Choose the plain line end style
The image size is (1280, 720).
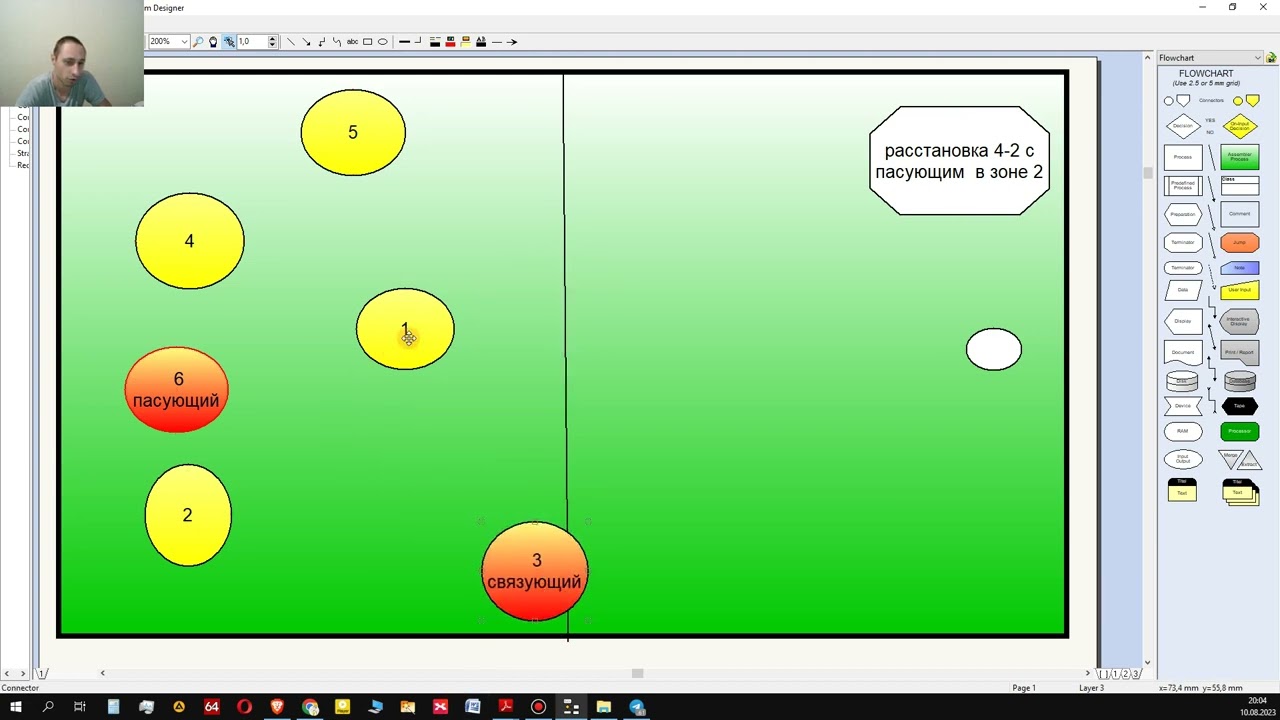coord(497,42)
